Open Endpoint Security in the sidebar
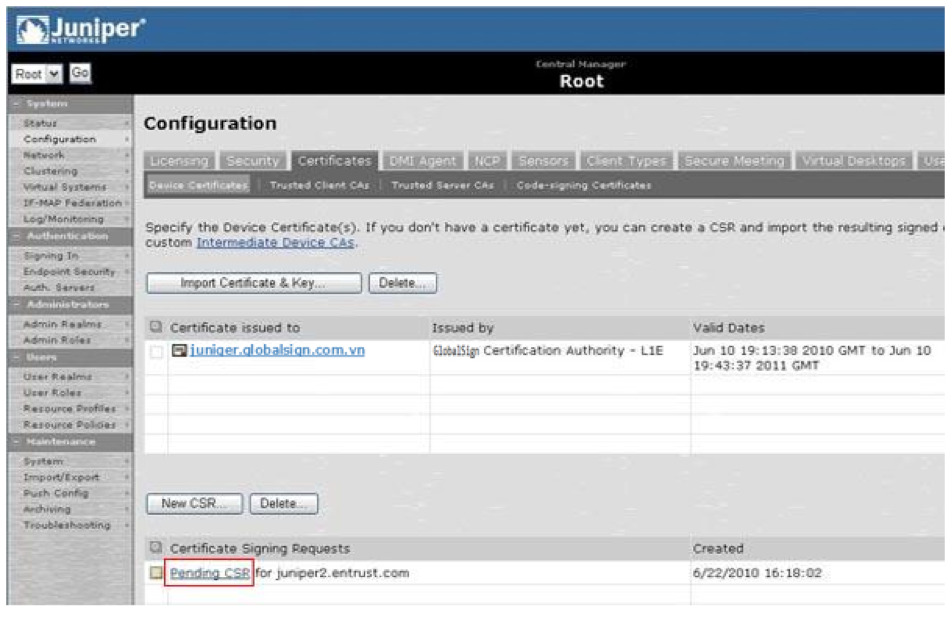The image size is (952, 620). tap(69, 271)
